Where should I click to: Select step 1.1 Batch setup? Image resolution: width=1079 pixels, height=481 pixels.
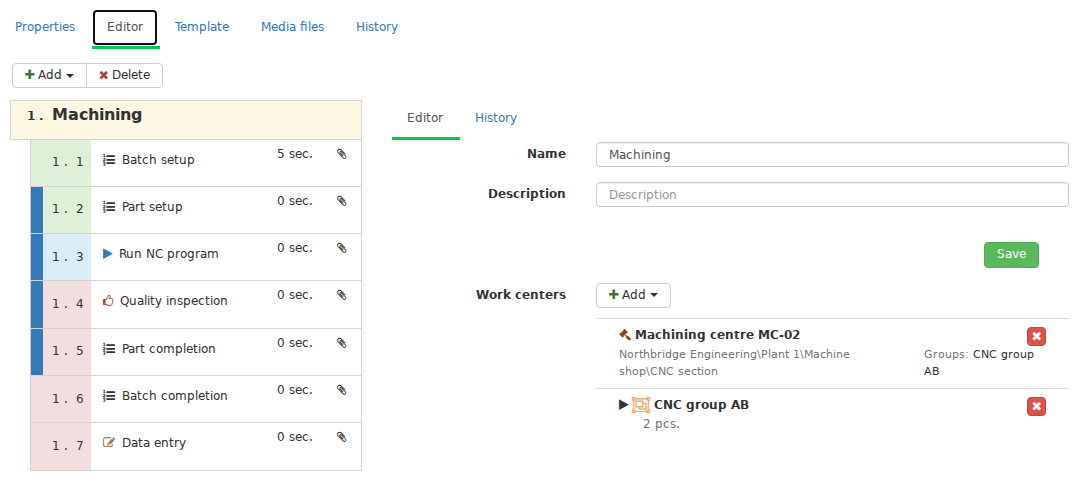click(x=196, y=163)
